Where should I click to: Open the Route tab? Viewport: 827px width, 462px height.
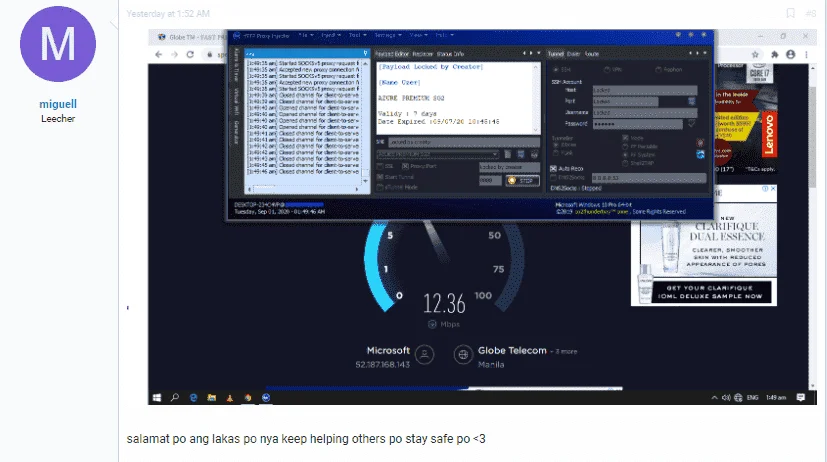click(x=591, y=54)
